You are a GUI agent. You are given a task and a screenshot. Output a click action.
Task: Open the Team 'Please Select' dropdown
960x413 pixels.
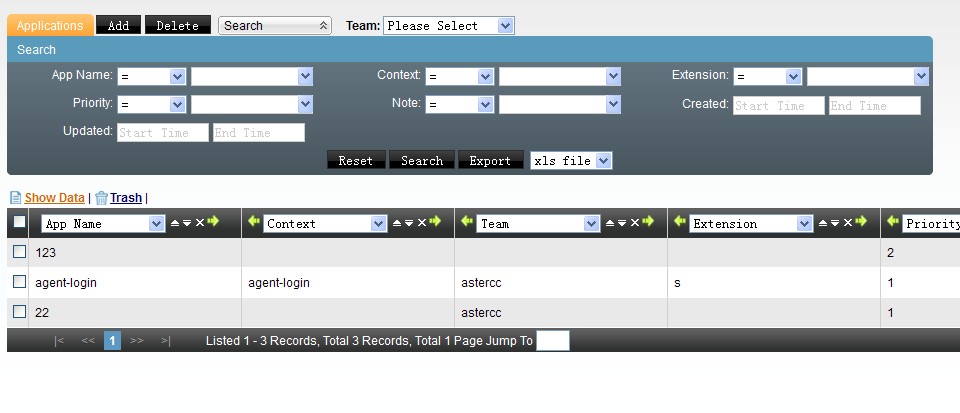[x=448, y=26]
